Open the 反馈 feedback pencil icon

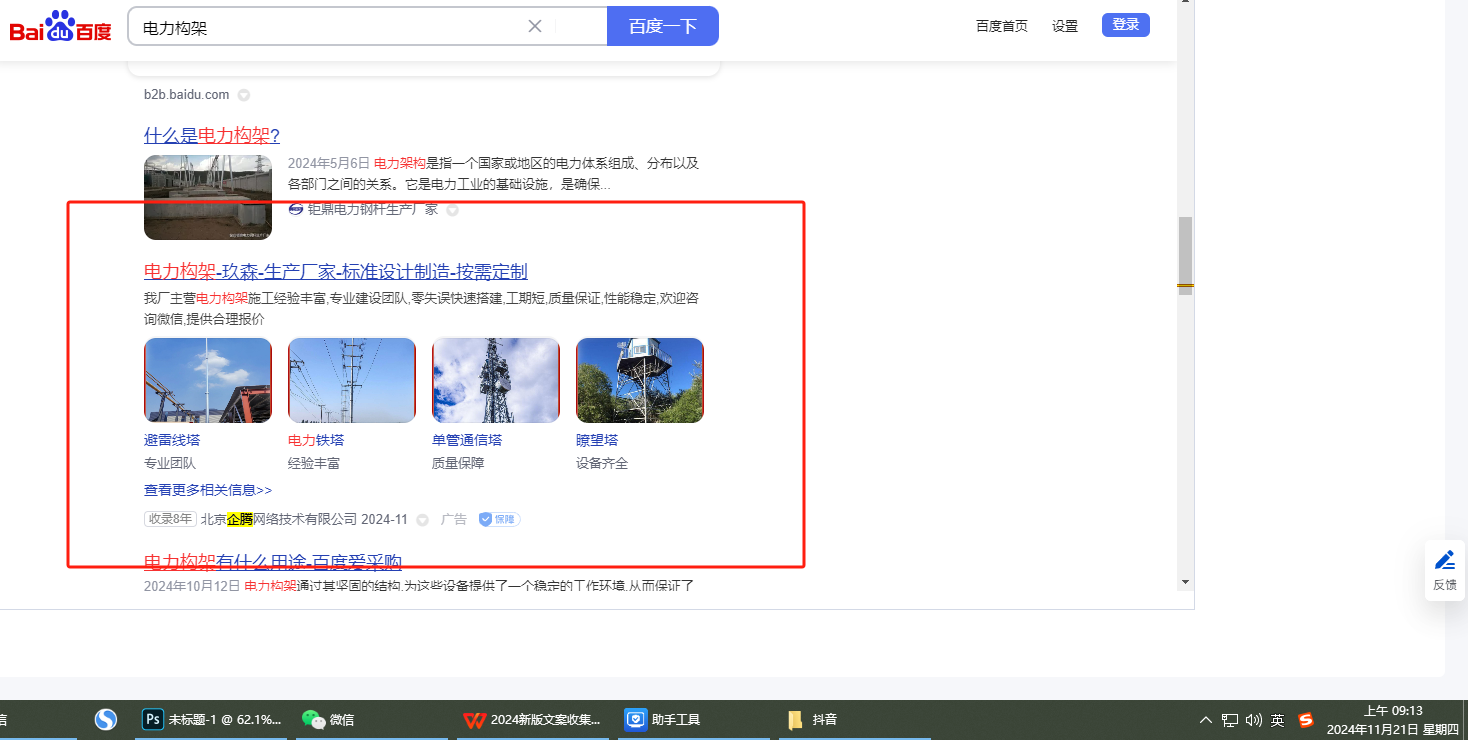coord(1444,560)
